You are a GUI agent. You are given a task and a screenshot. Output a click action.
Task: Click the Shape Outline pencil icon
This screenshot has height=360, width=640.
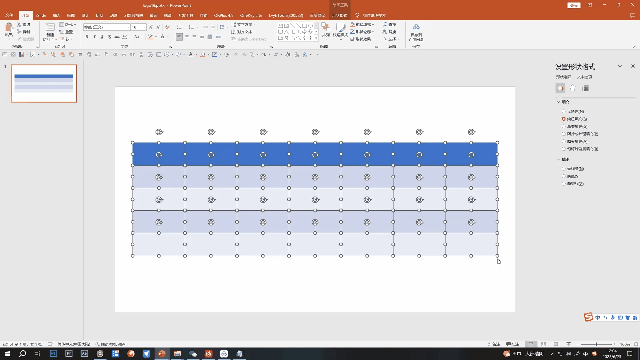[353, 31]
